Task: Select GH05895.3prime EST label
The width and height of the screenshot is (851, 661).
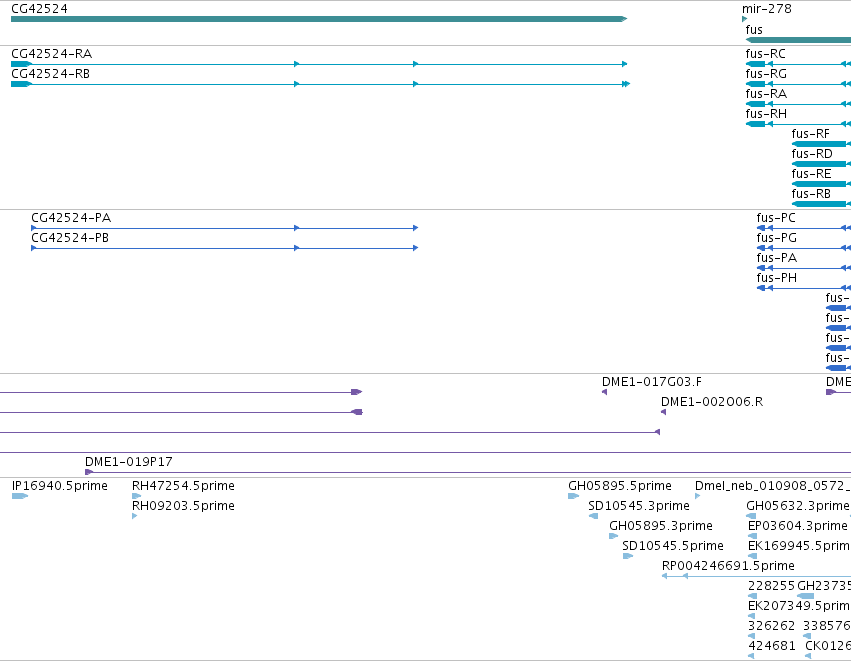Action: (661, 526)
